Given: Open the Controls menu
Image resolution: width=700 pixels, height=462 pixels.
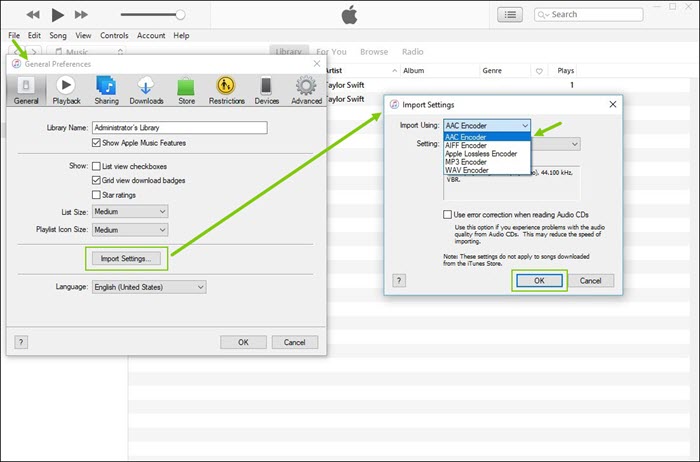Looking at the screenshot, I should pos(114,35).
